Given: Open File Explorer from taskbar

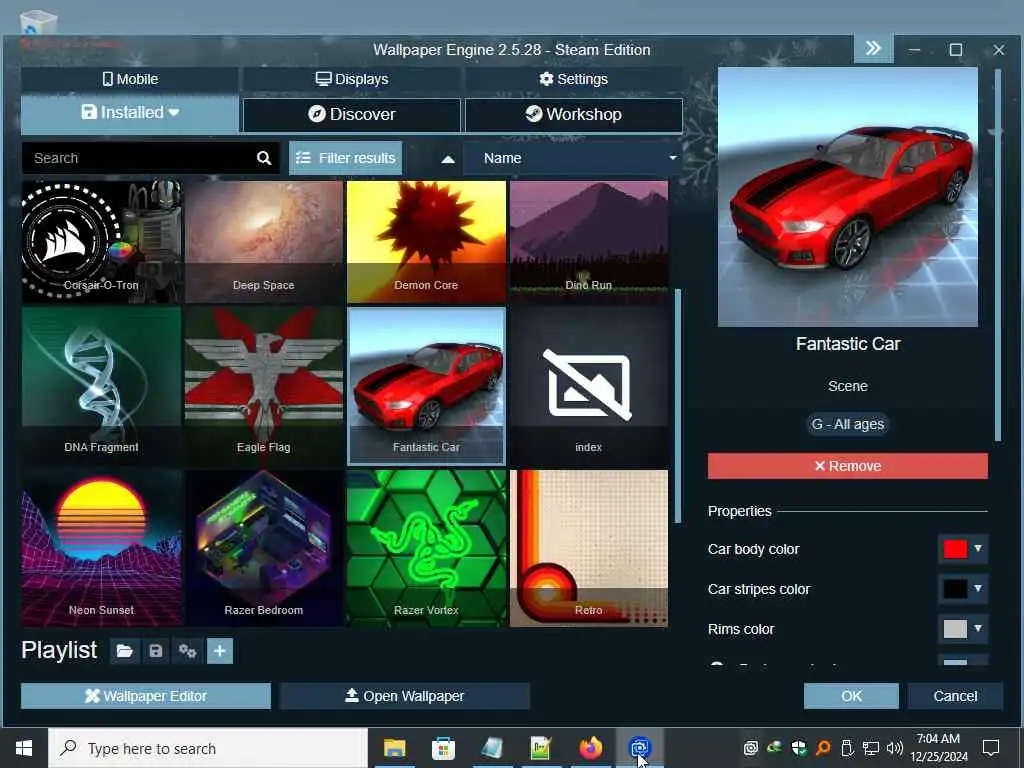Looking at the screenshot, I should pos(394,748).
